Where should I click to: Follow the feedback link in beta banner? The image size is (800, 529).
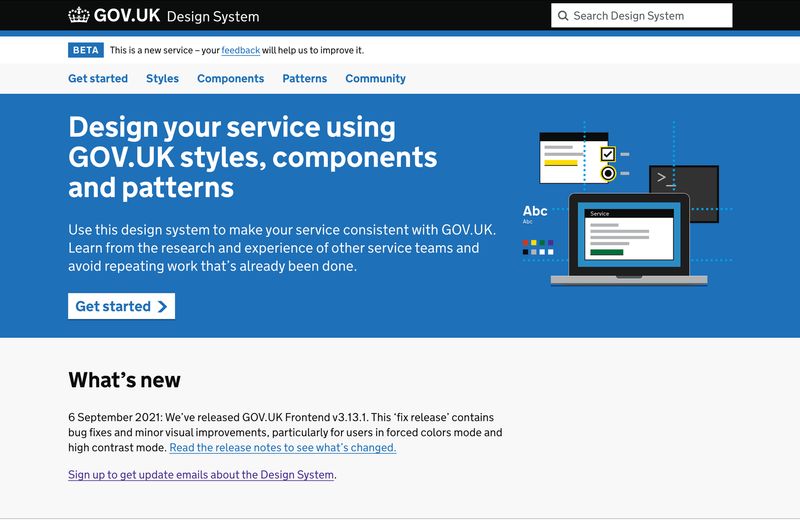pos(240,50)
